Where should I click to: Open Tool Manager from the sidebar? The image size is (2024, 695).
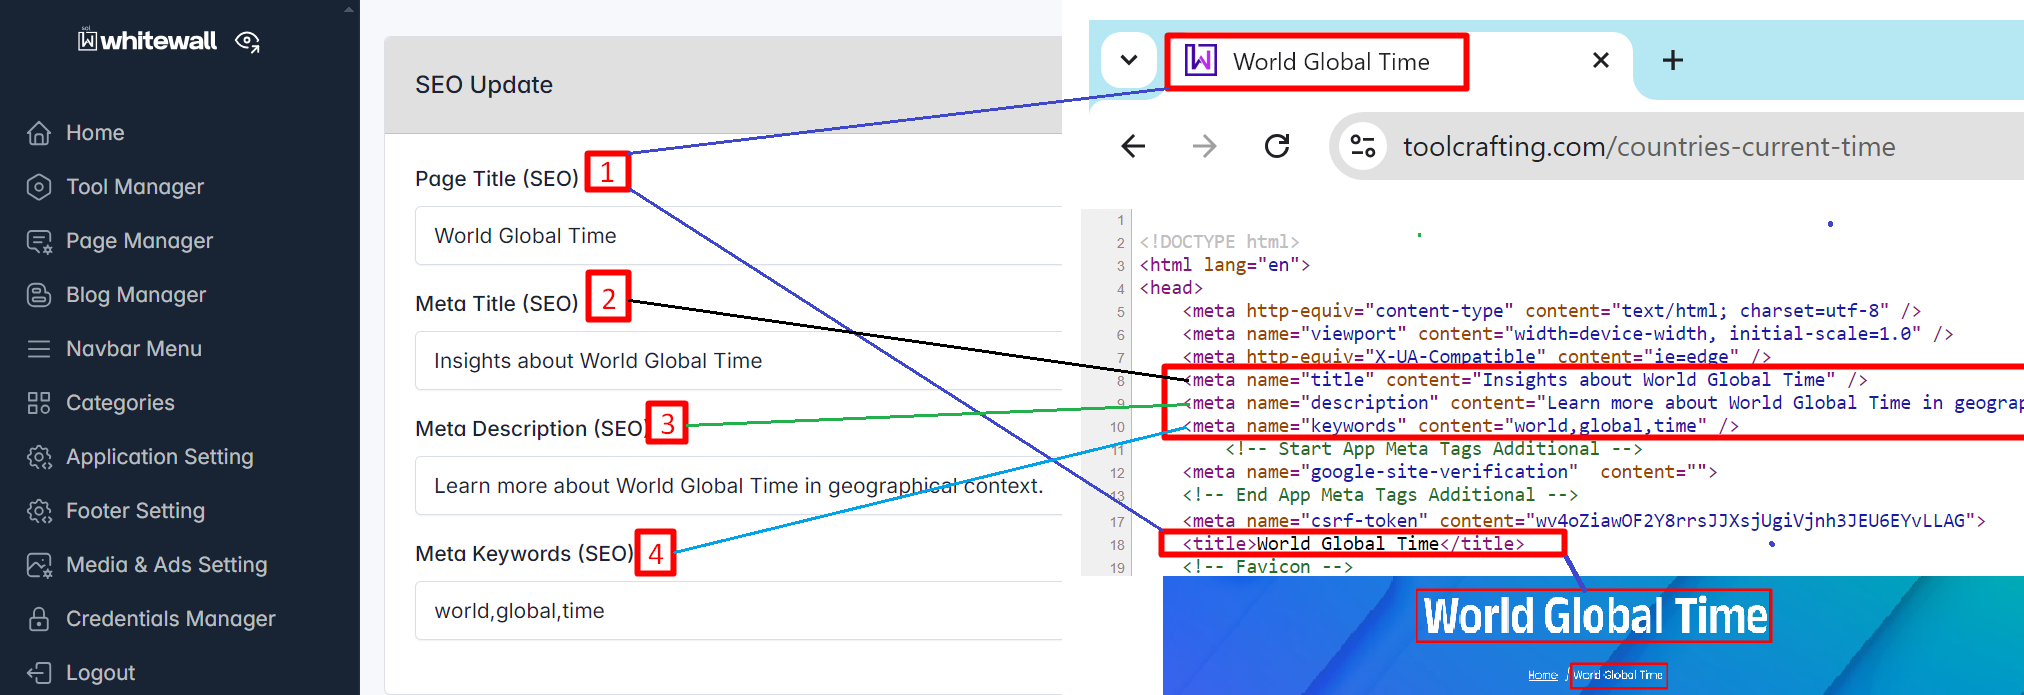coord(135,187)
